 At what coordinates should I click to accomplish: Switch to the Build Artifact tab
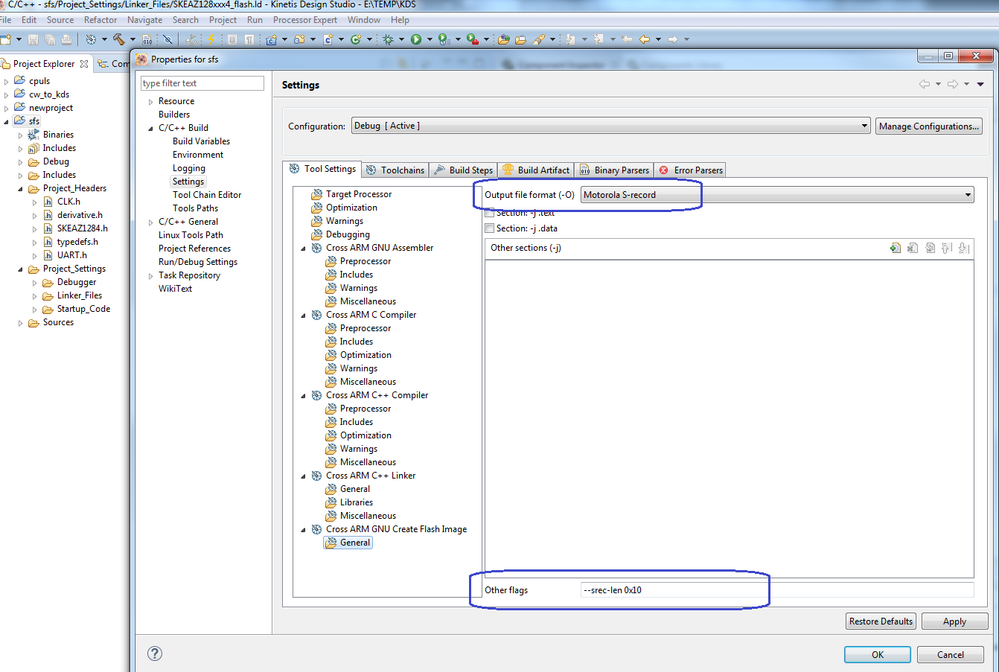536,170
